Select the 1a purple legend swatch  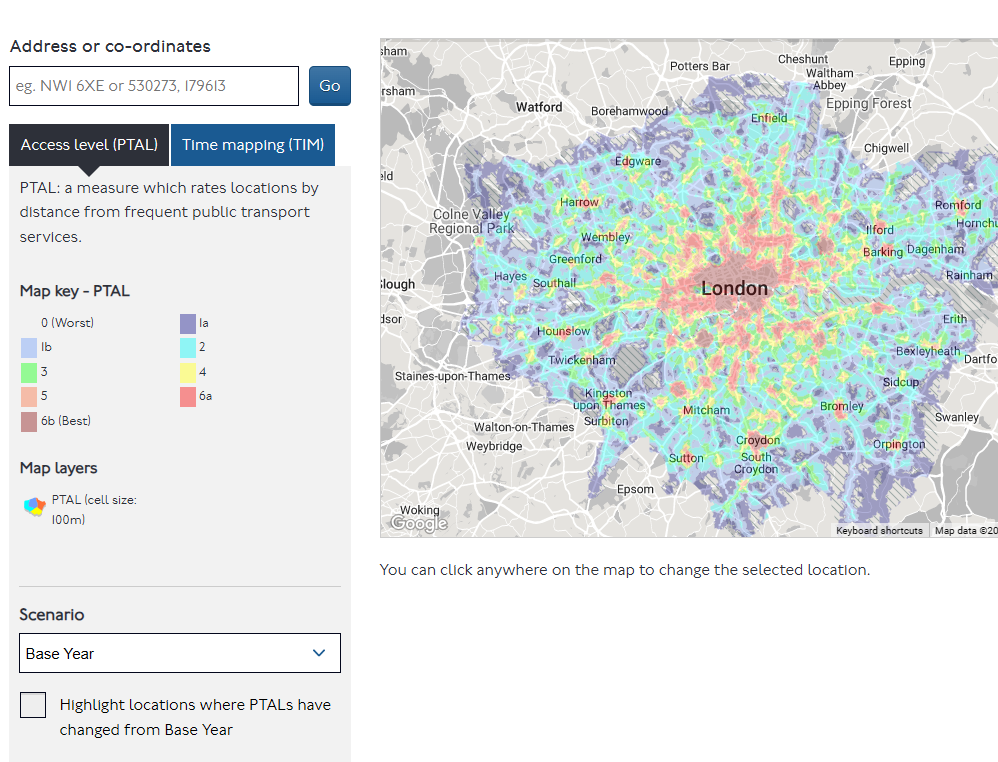tap(188, 323)
